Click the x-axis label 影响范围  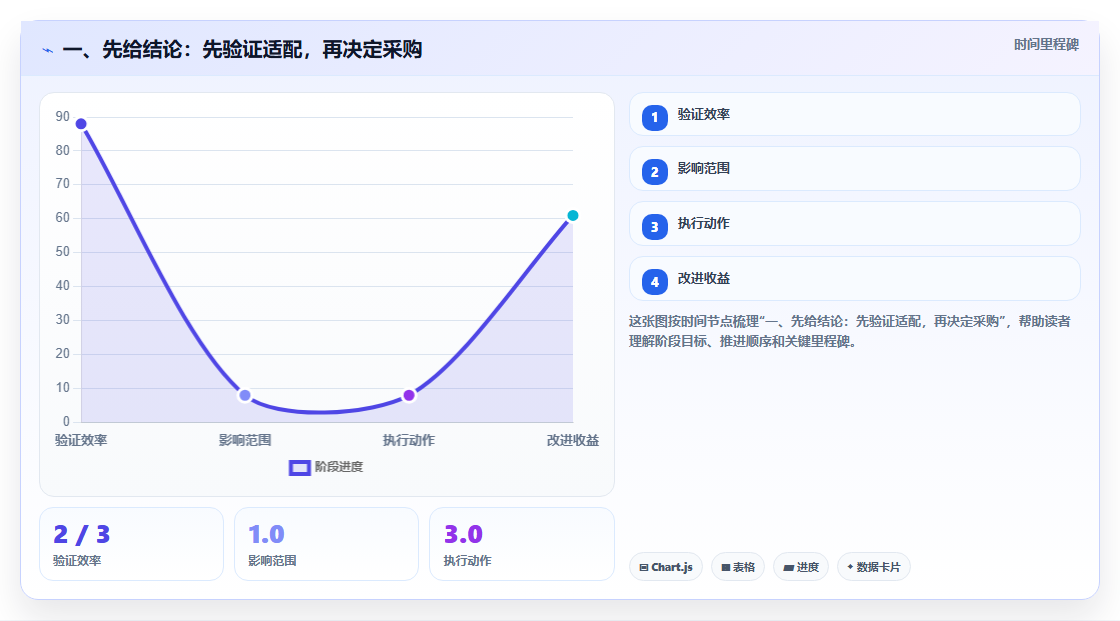coord(245,440)
